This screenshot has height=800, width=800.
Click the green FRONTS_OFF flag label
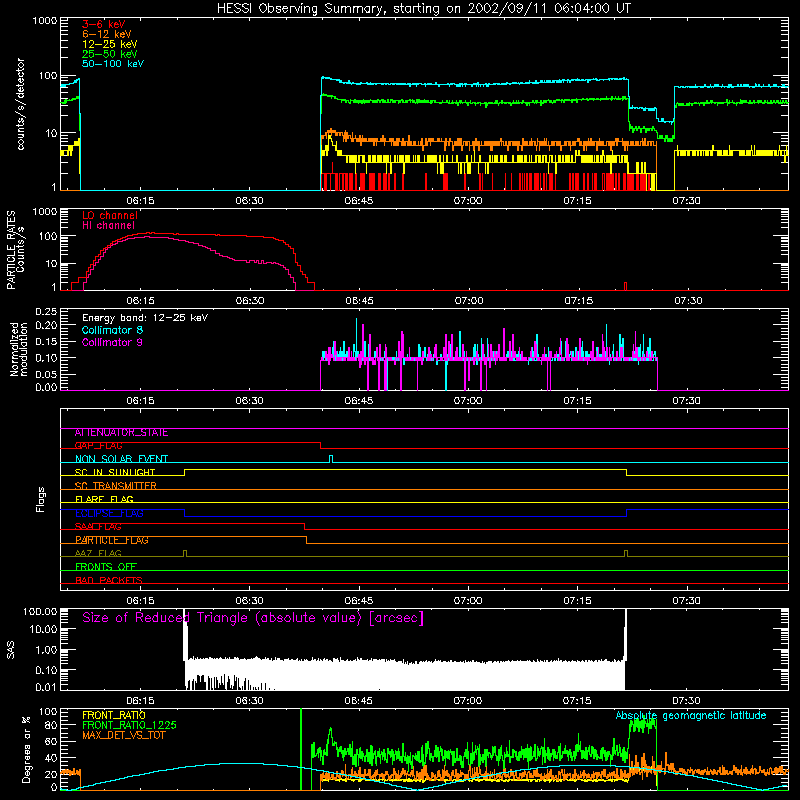pos(106,567)
